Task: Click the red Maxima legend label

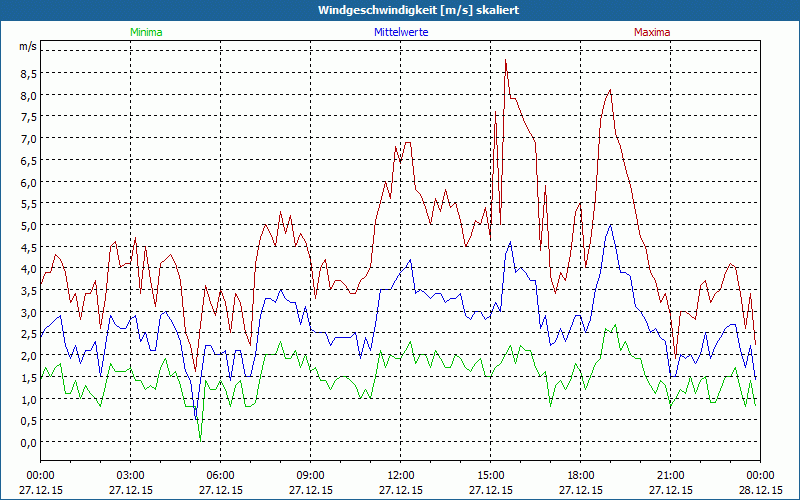Action: (652, 32)
